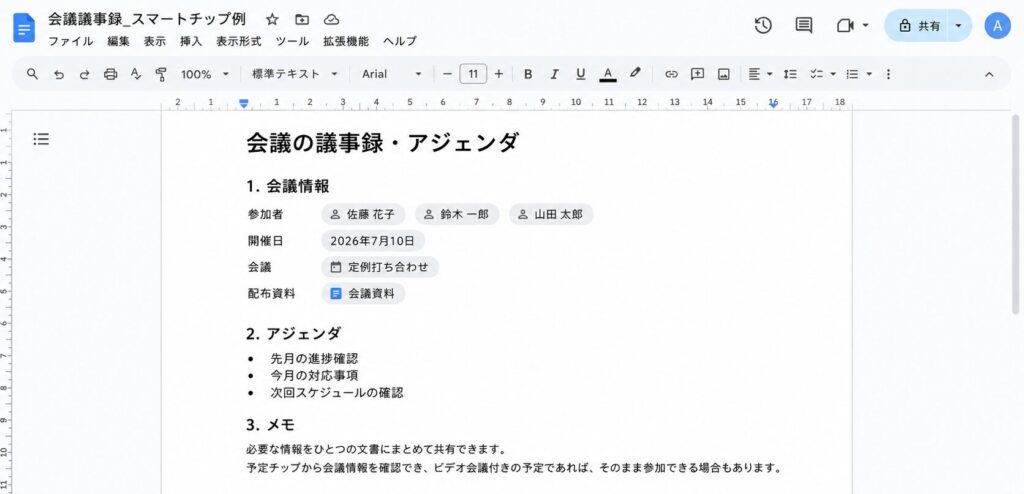
Task: Click the account avatar A
Action: [997, 25]
